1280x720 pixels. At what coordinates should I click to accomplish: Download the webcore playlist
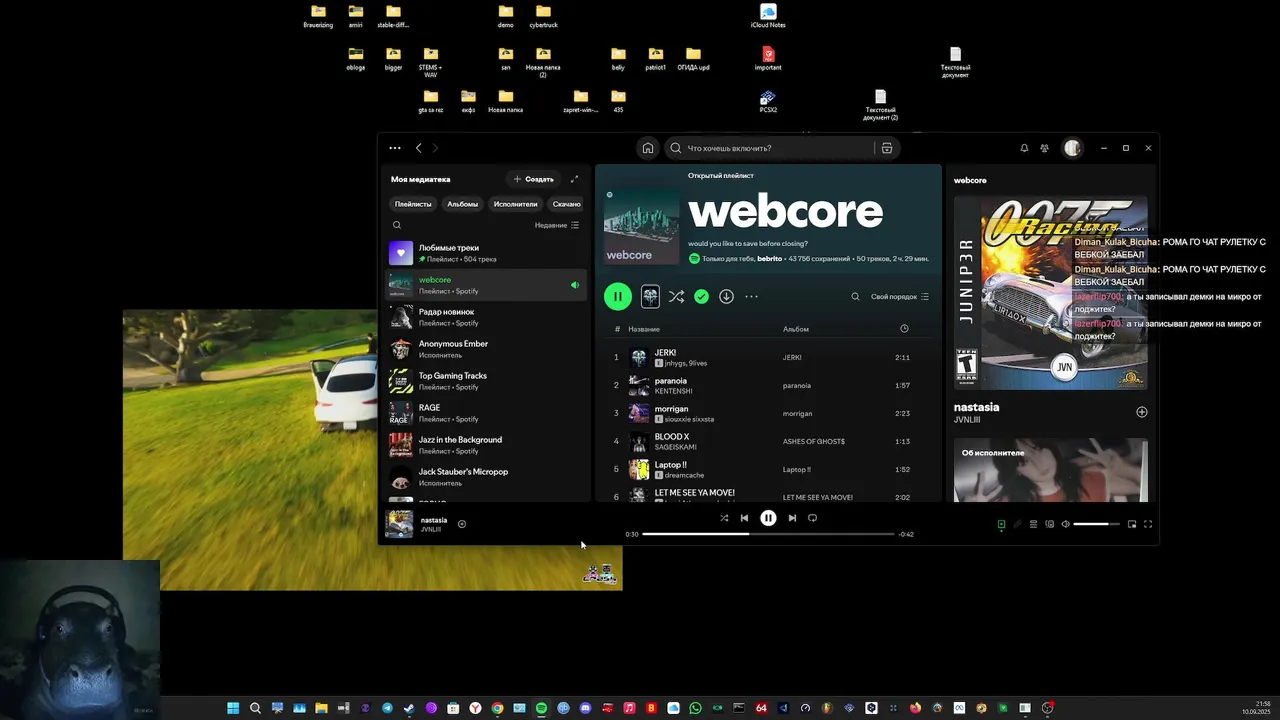tap(726, 296)
